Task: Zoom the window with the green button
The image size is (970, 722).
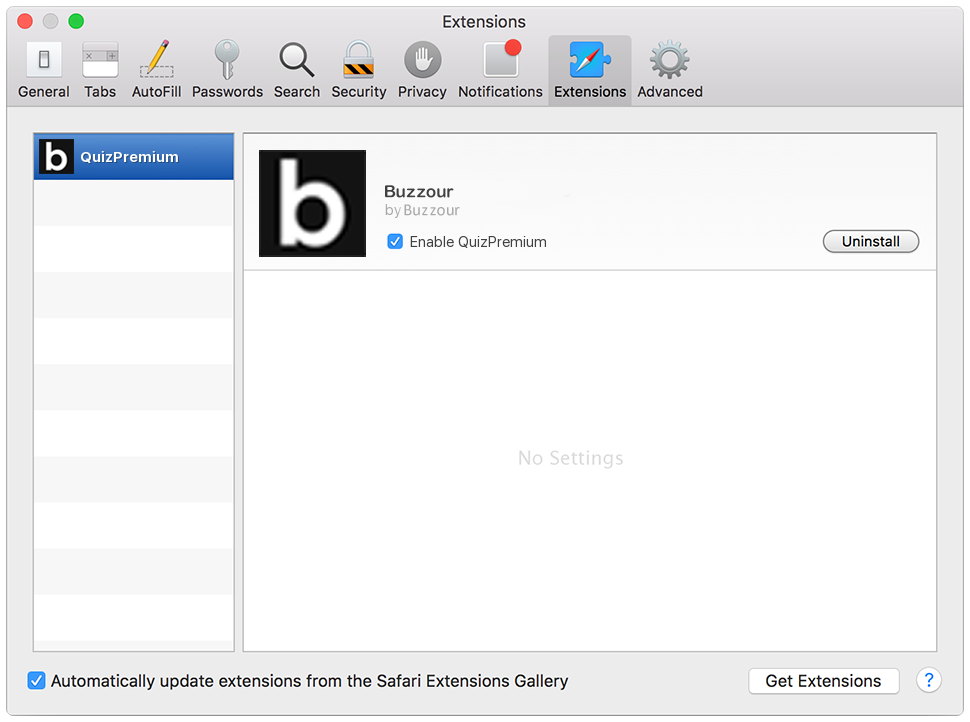Action: [76, 22]
